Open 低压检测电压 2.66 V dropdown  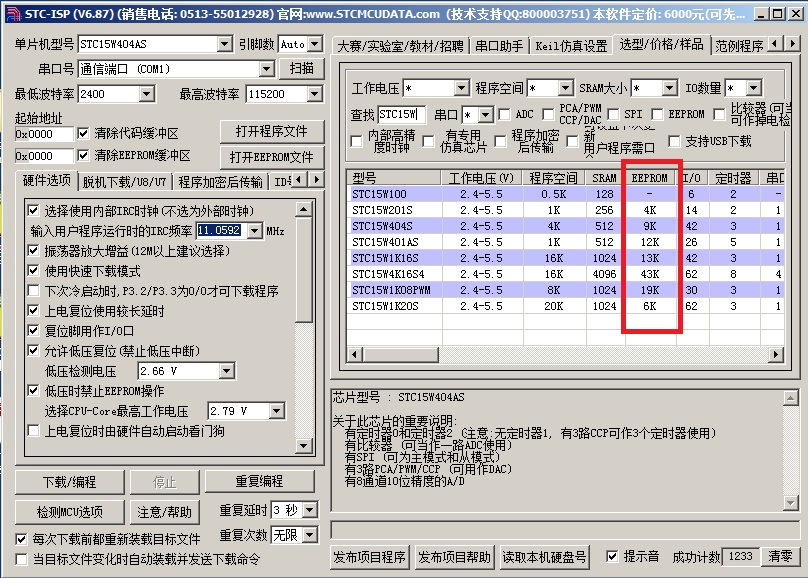tap(226, 371)
